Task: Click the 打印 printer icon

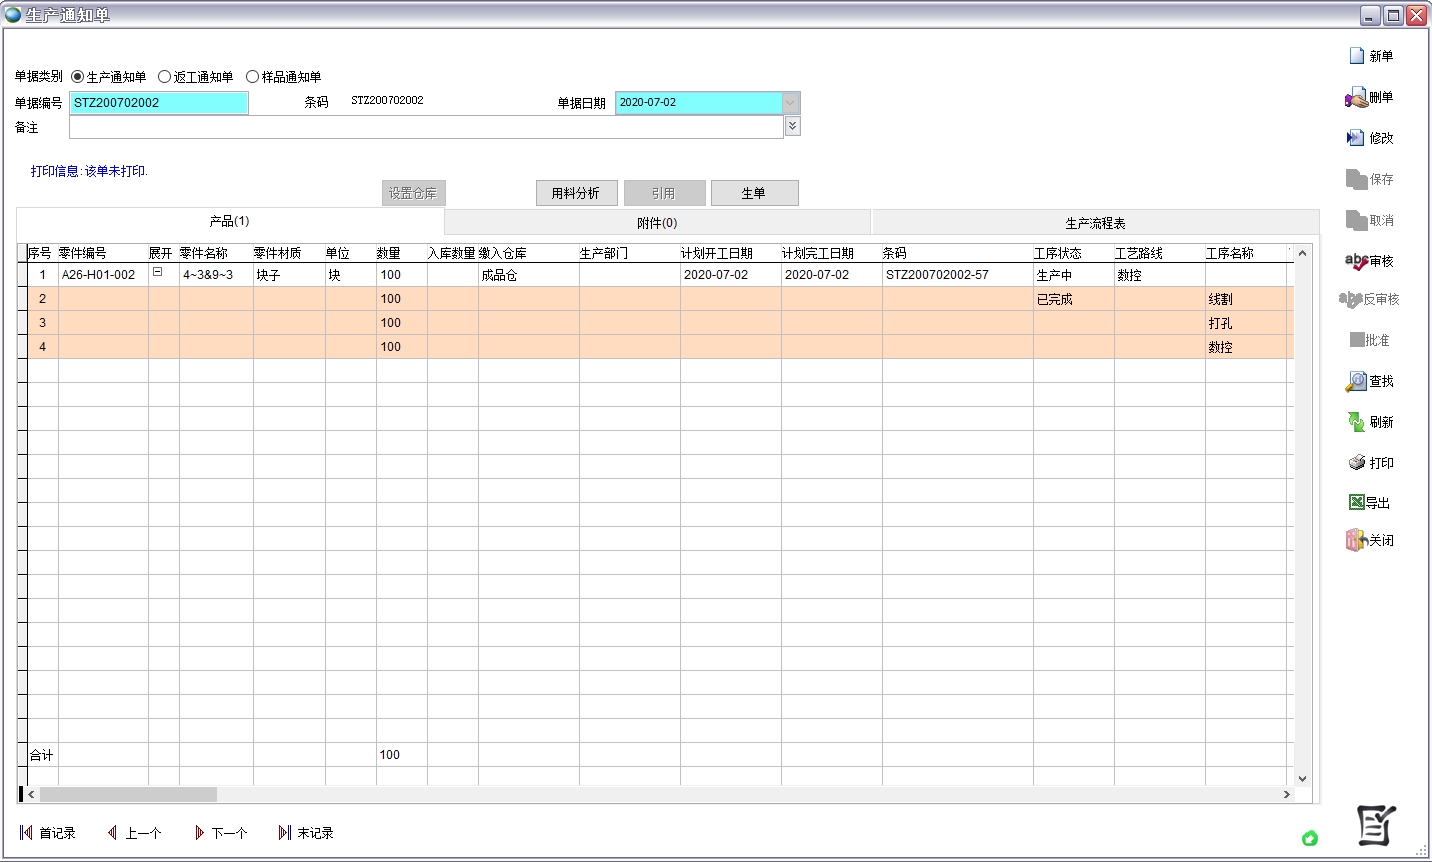Action: click(1357, 463)
